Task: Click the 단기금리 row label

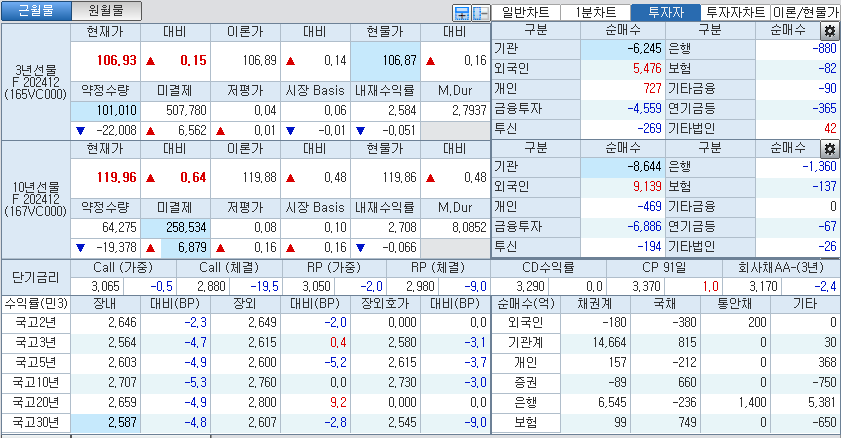Action: click(x=35, y=278)
